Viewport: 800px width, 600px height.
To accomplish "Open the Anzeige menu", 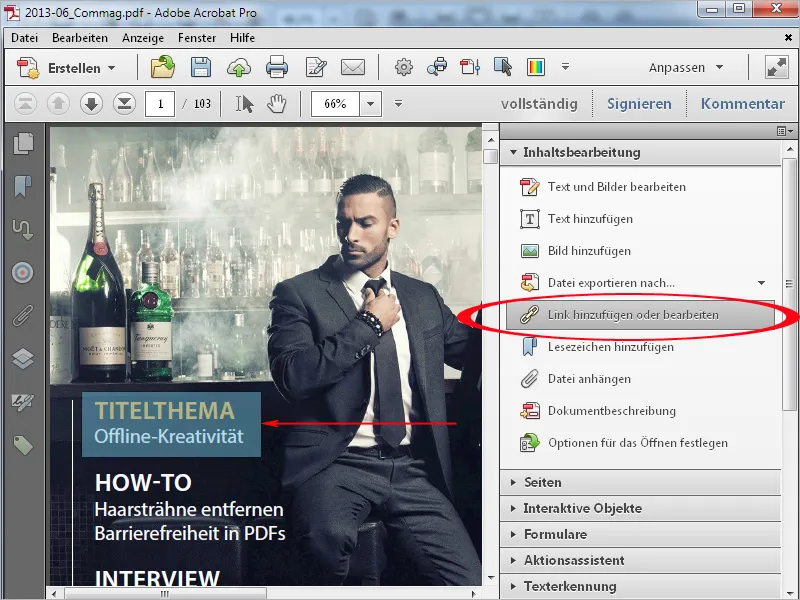I will 143,38.
